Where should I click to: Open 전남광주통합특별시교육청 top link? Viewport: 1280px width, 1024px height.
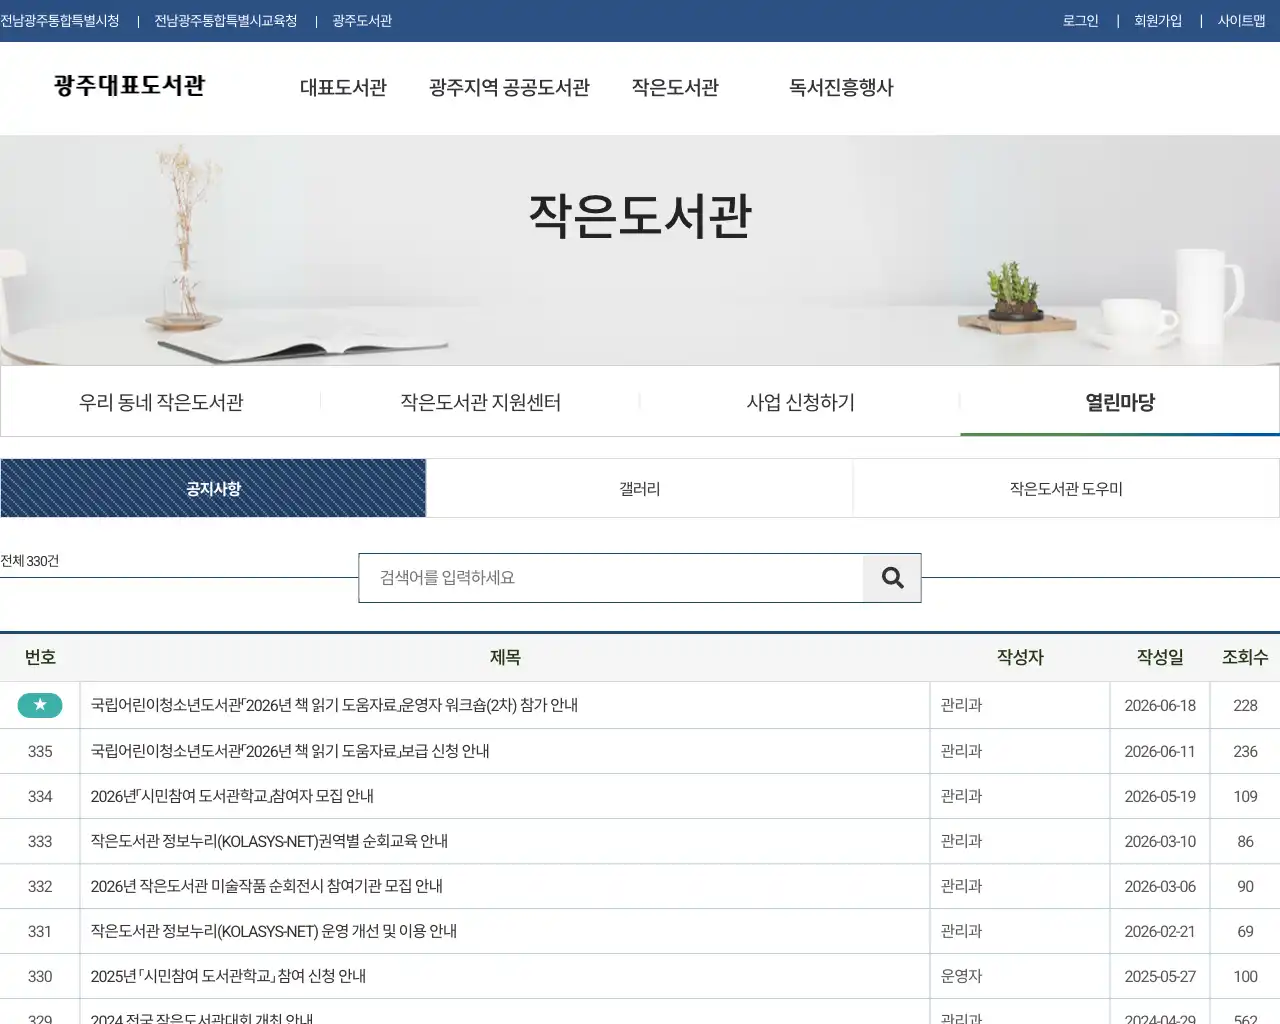pos(226,21)
